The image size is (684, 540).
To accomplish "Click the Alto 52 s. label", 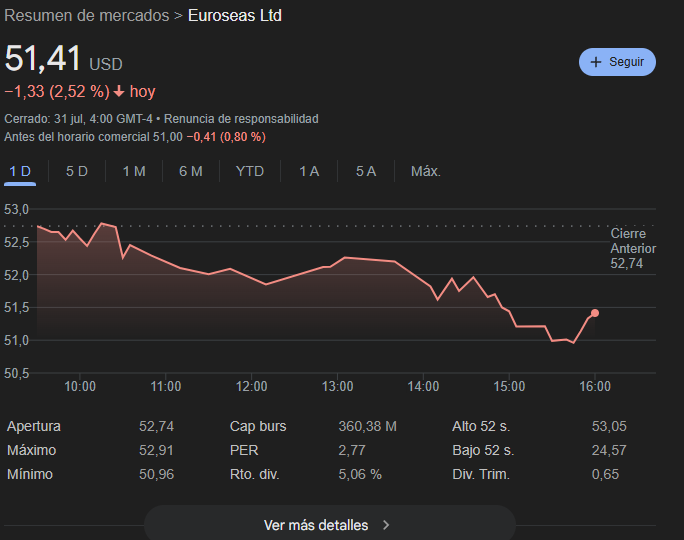I will coord(481,426).
